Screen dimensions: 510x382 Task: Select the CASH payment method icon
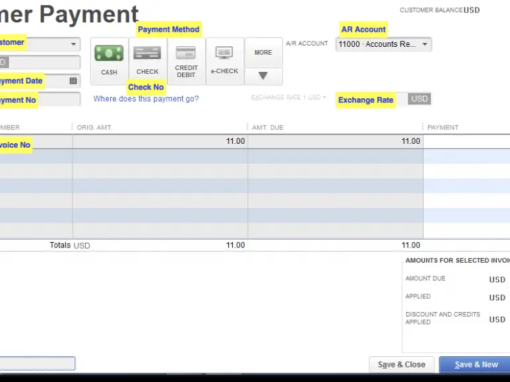click(x=109, y=61)
